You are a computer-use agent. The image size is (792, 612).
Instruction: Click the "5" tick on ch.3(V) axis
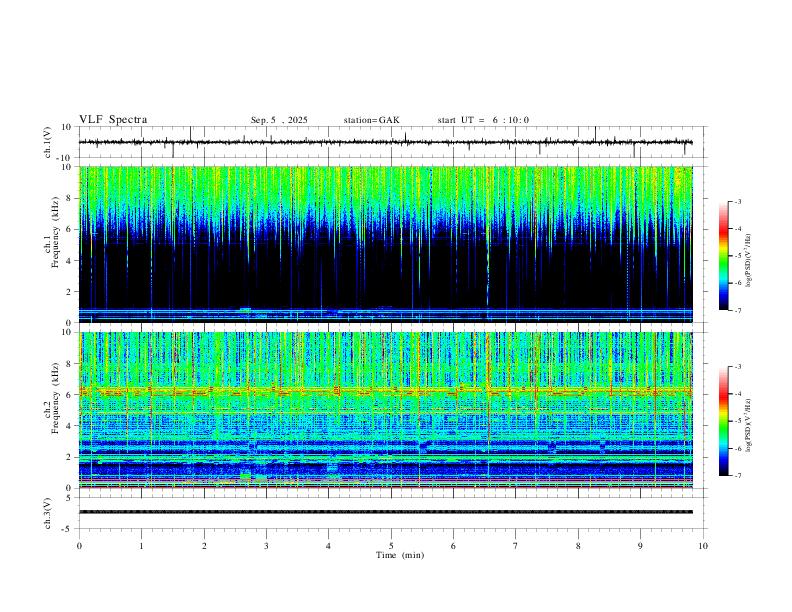pyautogui.click(x=69, y=497)
